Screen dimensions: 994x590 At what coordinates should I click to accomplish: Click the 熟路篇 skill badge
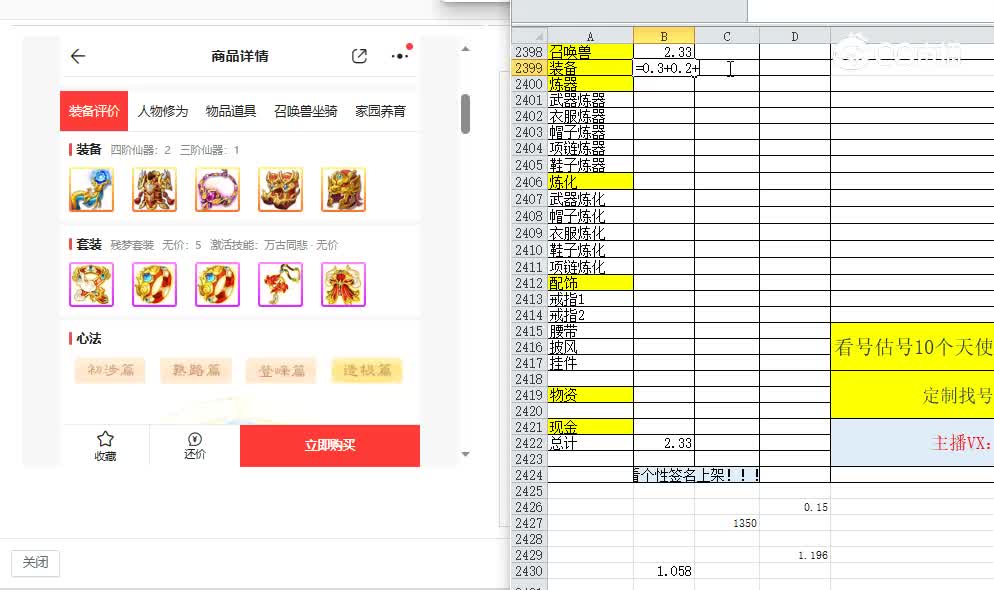[196, 370]
